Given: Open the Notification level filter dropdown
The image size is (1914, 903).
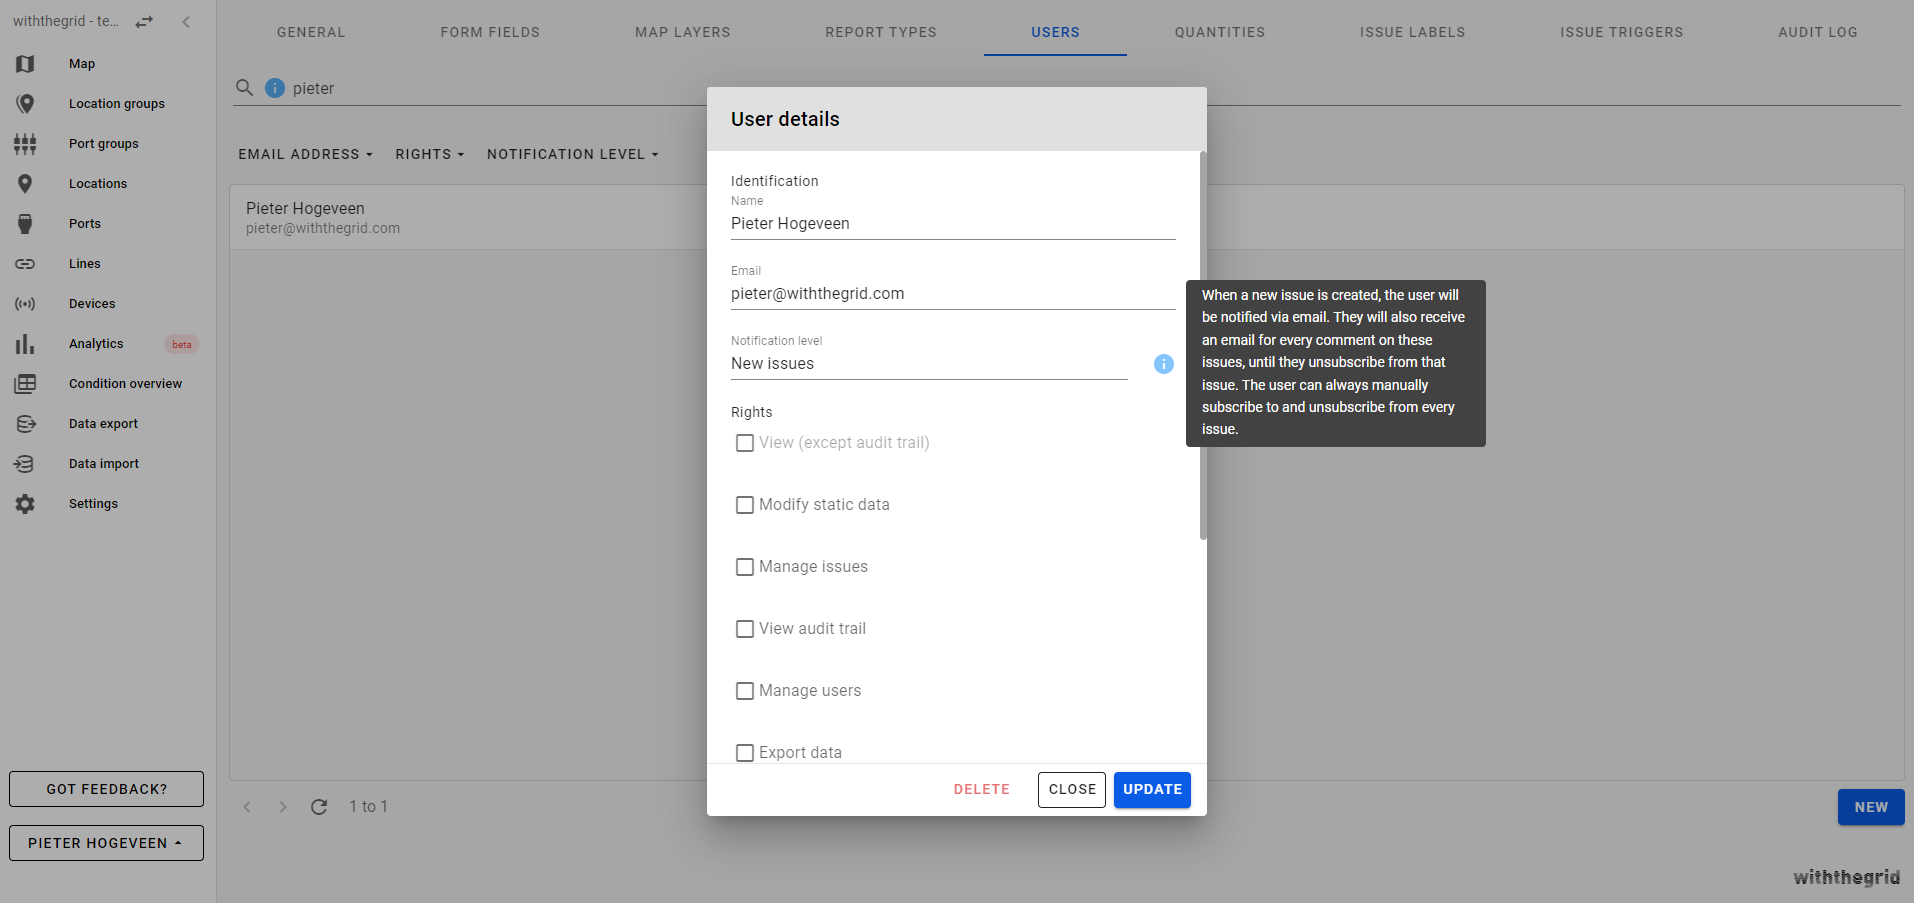Looking at the screenshot, I should pyautogui.click(x=572, y=154).
